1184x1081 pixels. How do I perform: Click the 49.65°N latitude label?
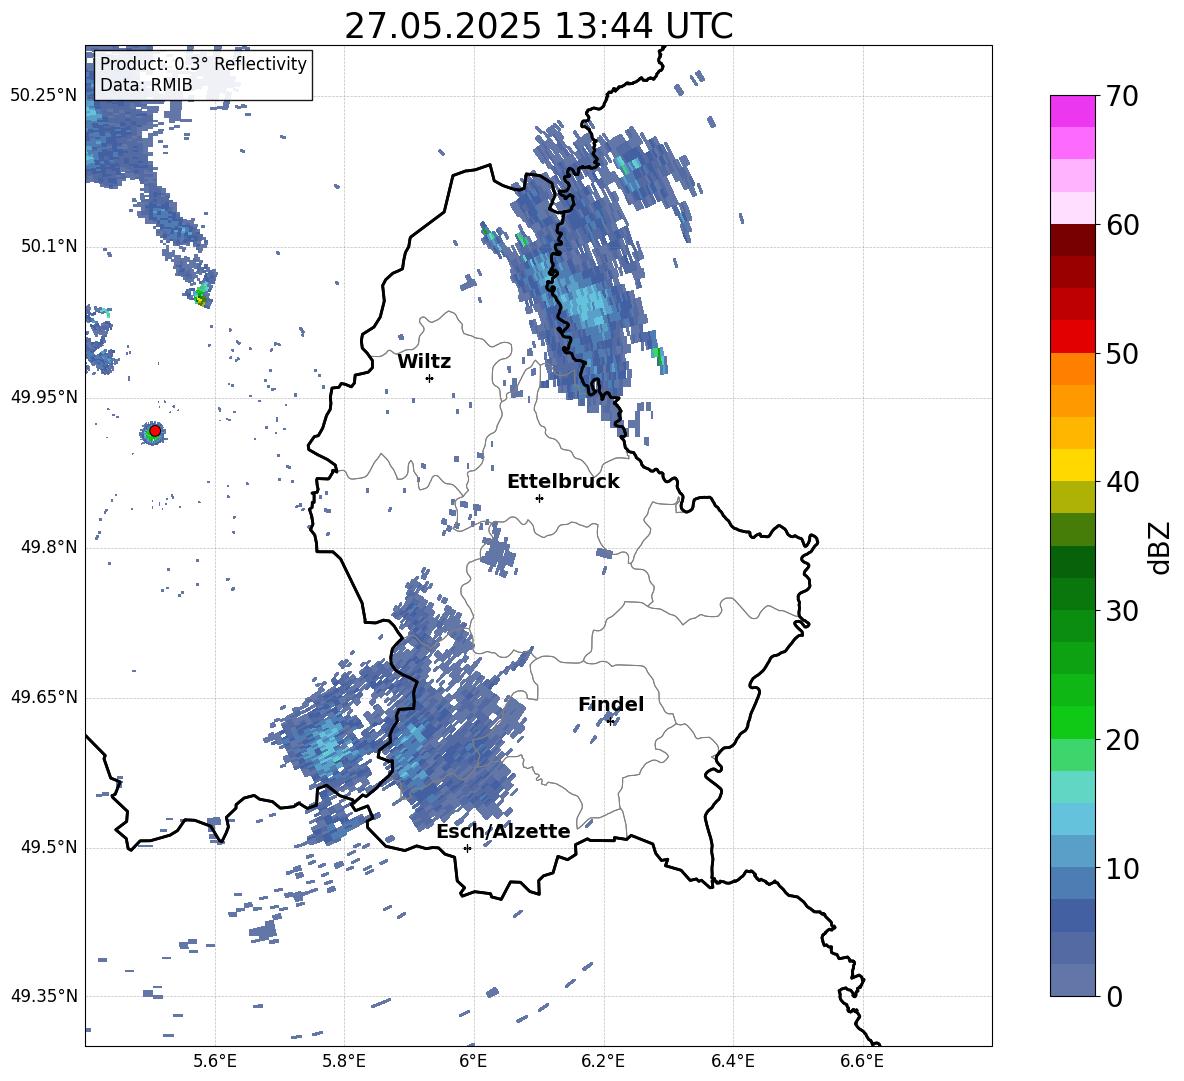(x=44, y=698)
